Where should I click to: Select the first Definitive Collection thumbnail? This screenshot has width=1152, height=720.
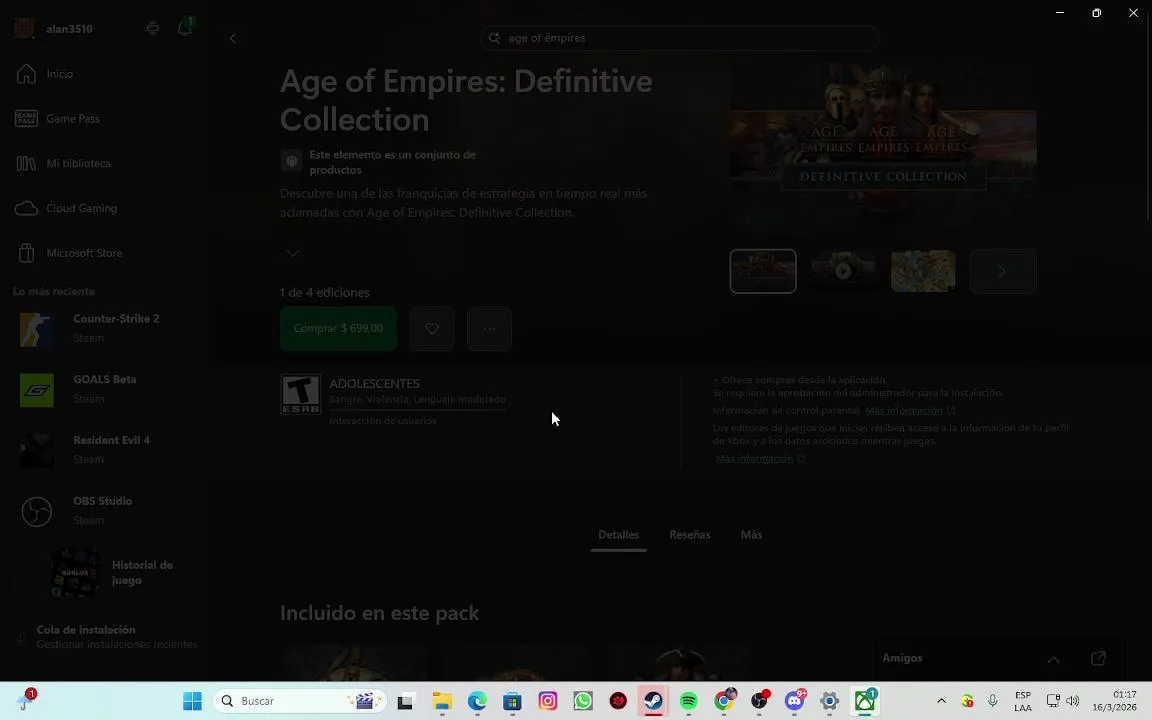763,271
